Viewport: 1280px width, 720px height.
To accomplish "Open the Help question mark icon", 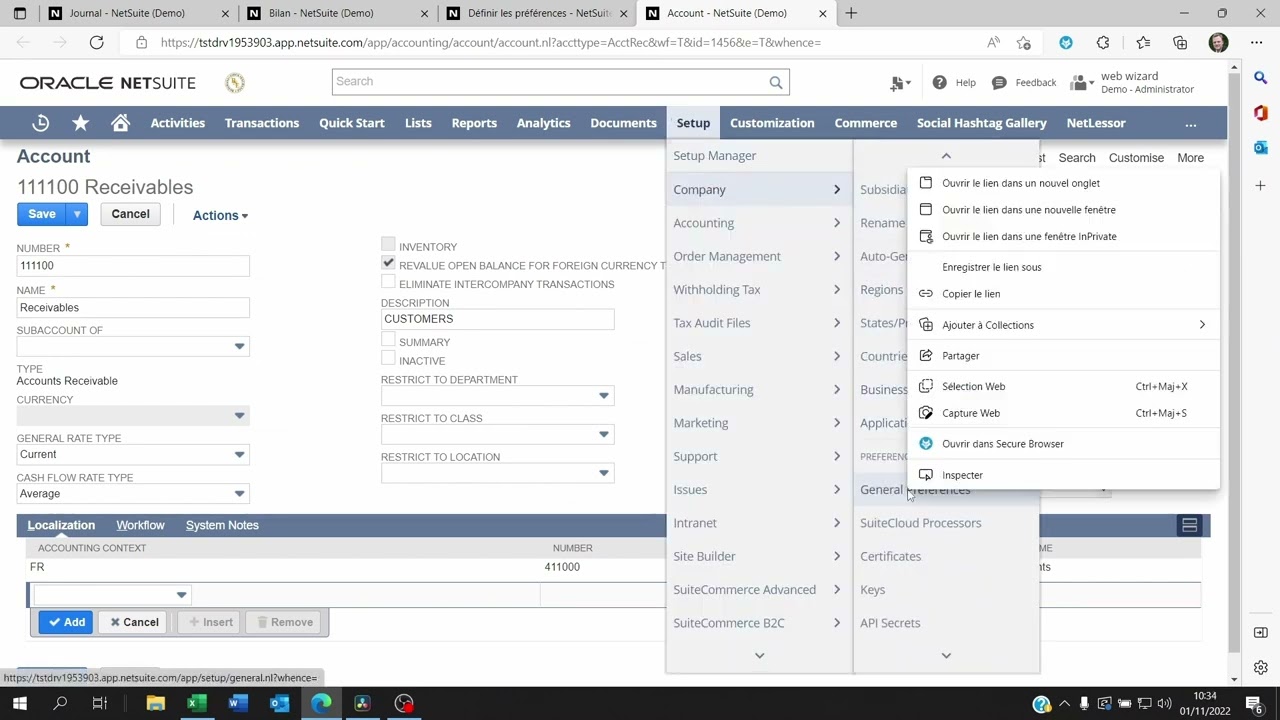I will coord(939,82).
